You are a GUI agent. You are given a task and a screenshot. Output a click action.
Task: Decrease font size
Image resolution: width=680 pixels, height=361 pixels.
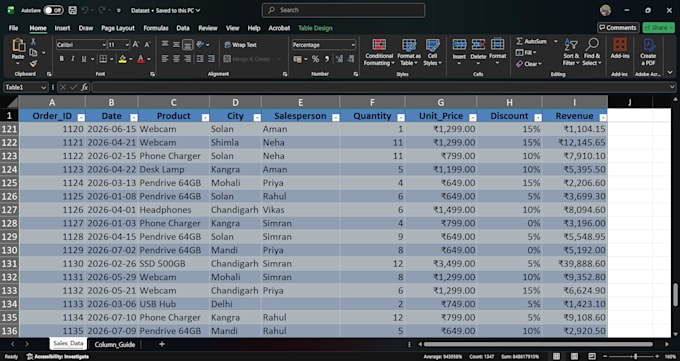click(147, 45)
